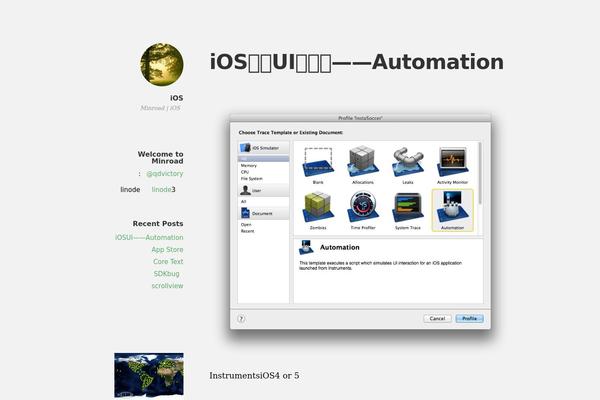Click the Recent Posts heading
The image size is (600, 400).
(158, 224)
